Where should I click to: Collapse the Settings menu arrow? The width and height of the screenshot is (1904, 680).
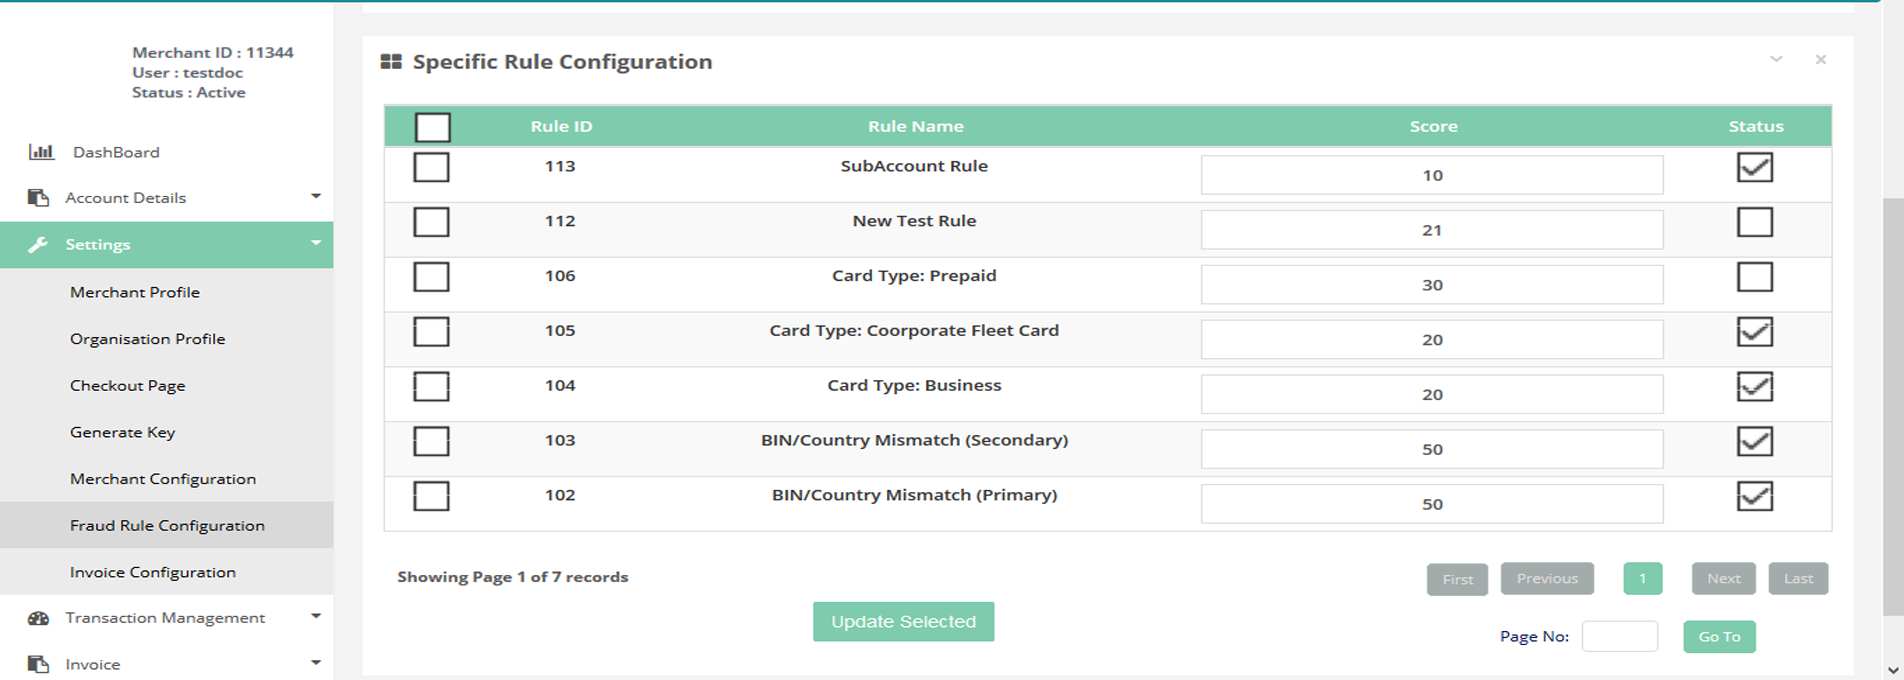[316, 244]
